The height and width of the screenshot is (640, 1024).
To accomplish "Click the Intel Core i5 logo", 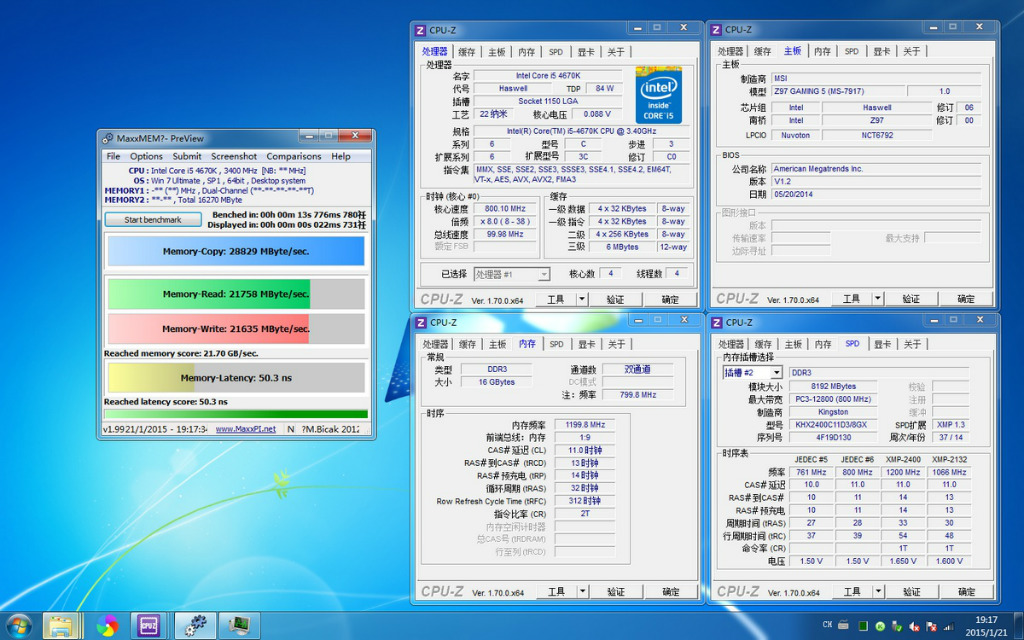I will [x=659, y=95].
